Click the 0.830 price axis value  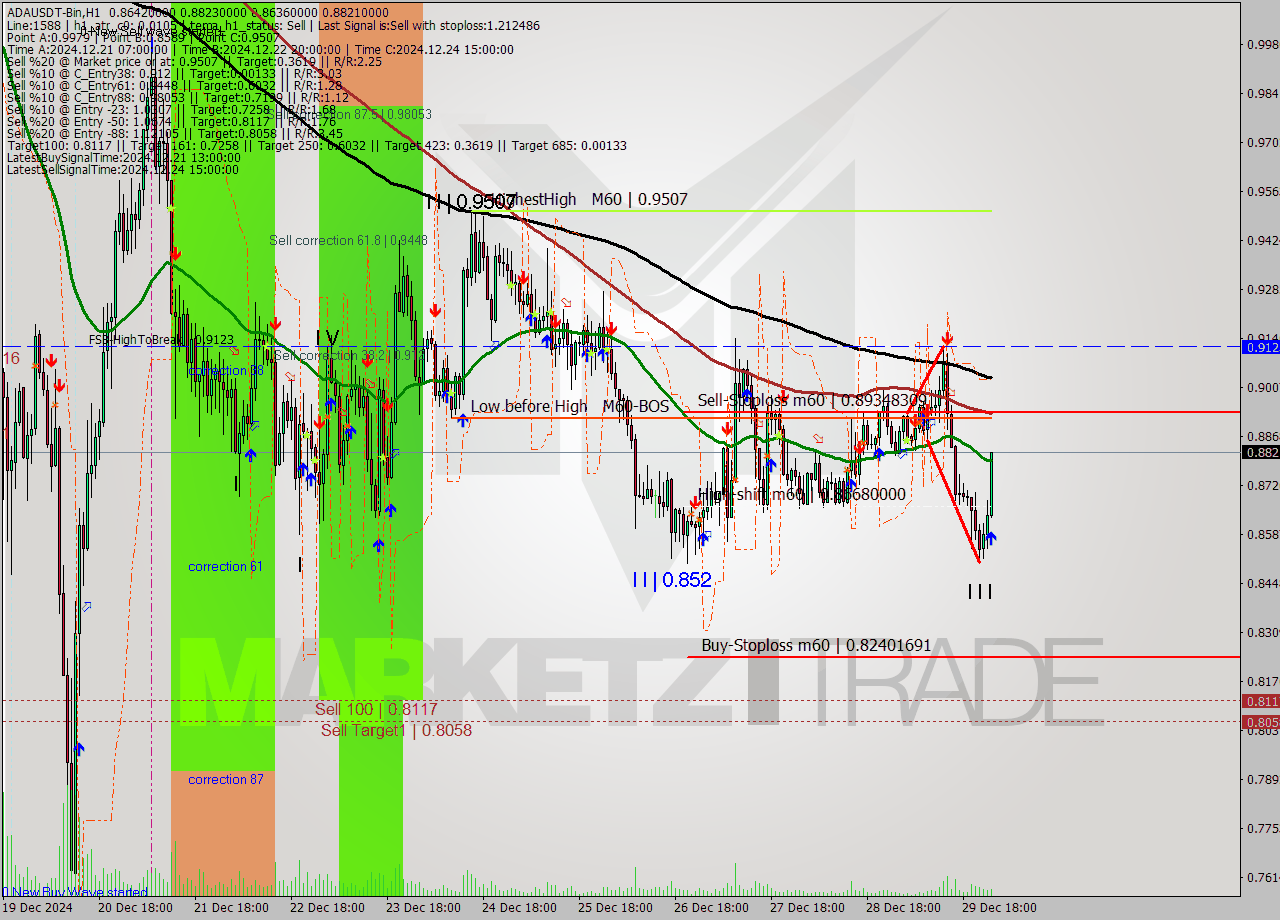click(1262, 632)
